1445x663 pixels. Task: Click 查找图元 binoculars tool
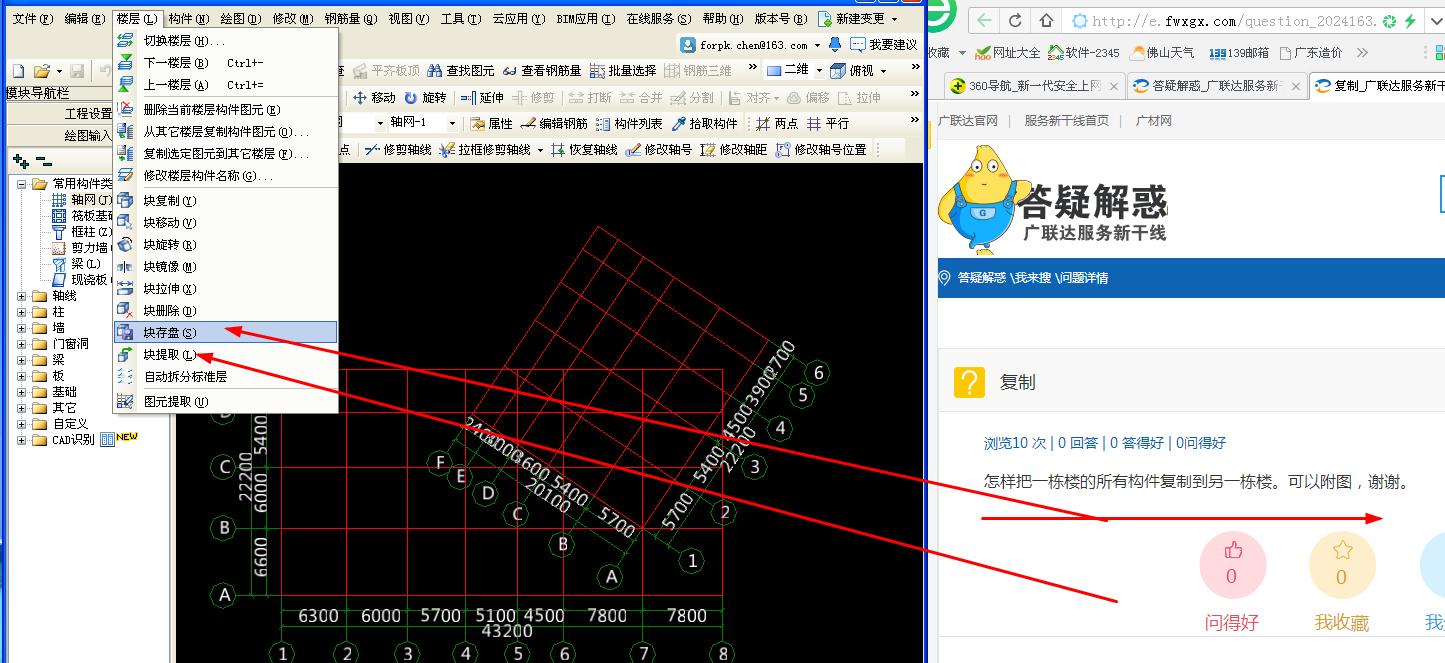[x=461, y=70]
